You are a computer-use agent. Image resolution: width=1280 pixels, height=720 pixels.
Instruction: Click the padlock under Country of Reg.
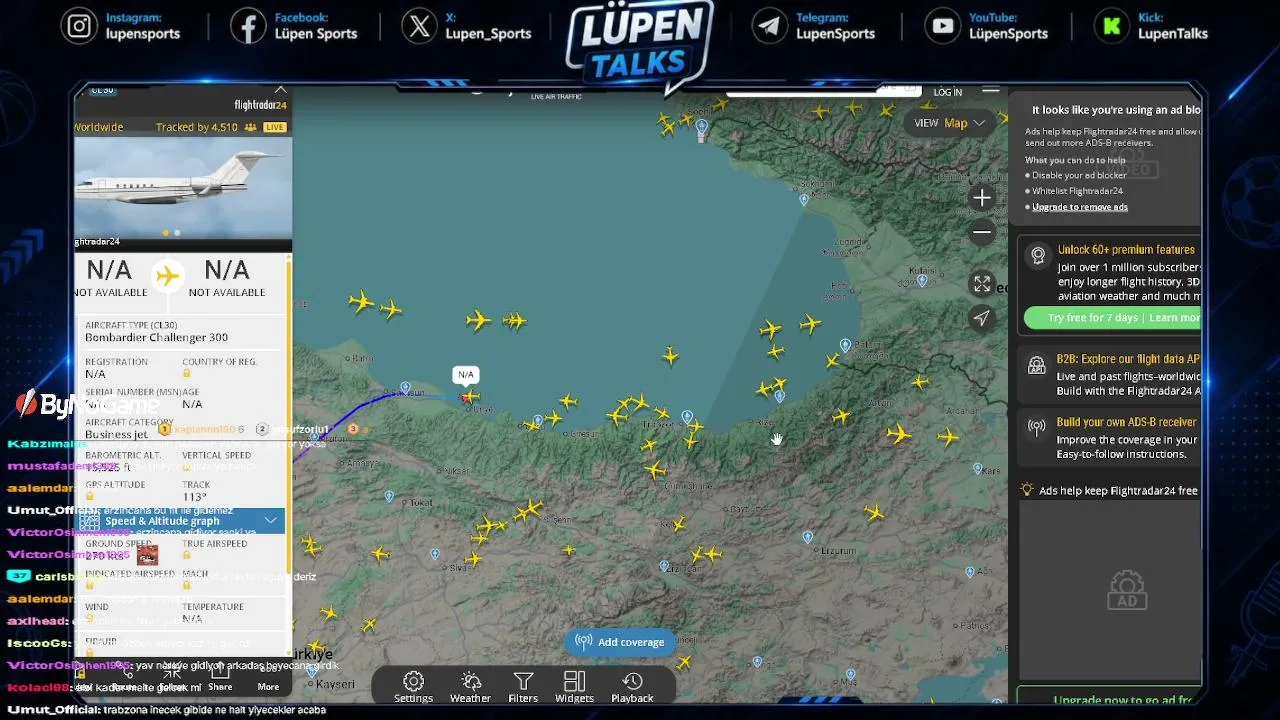[186, 374]
